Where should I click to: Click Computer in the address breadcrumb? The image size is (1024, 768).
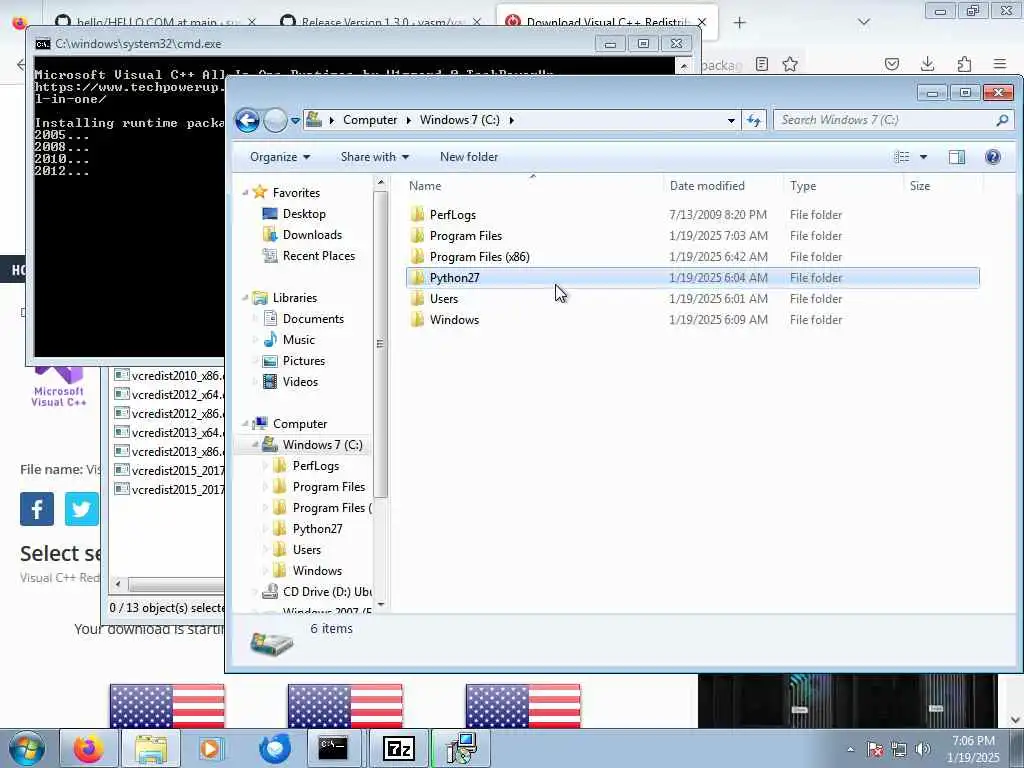click(x=370, y=120)
